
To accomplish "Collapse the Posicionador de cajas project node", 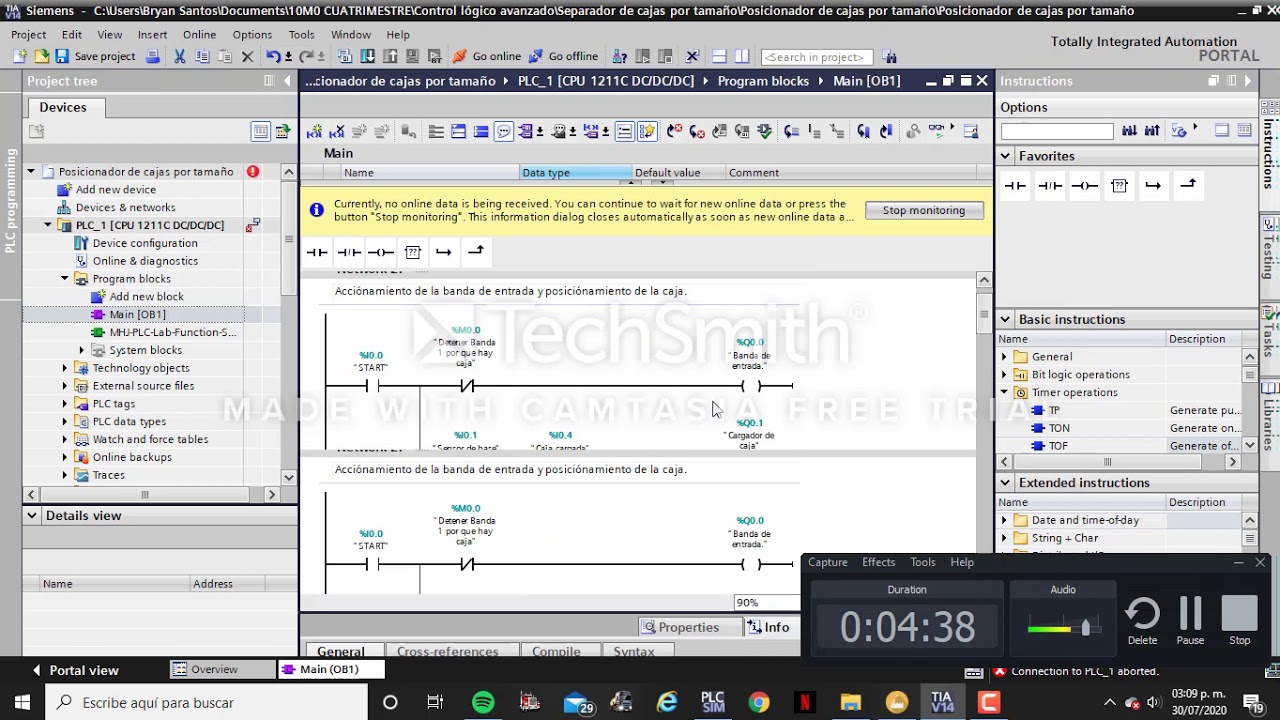I will pos(31,172).
